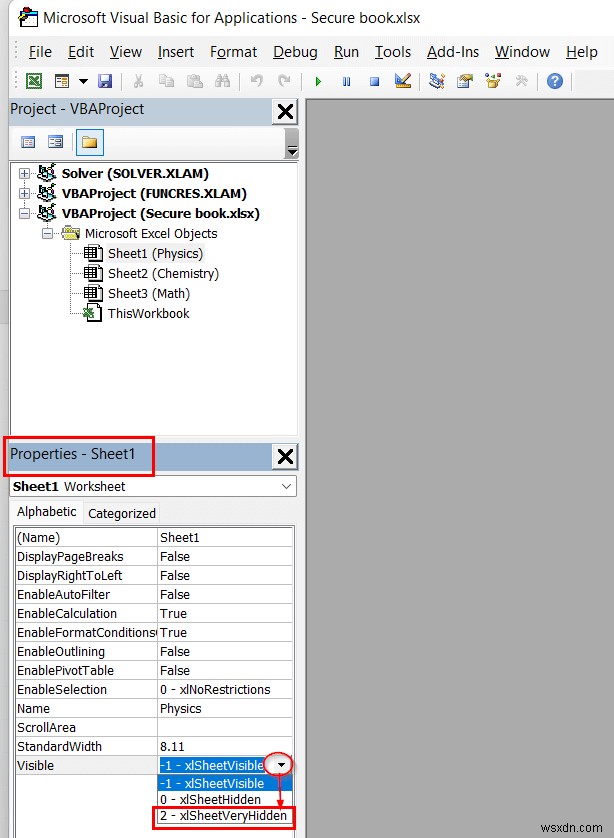The width and height of the screenshot is (614, 838).
Task: Toggle Folders icon in Project panel
Action: (x=90, y=142)
